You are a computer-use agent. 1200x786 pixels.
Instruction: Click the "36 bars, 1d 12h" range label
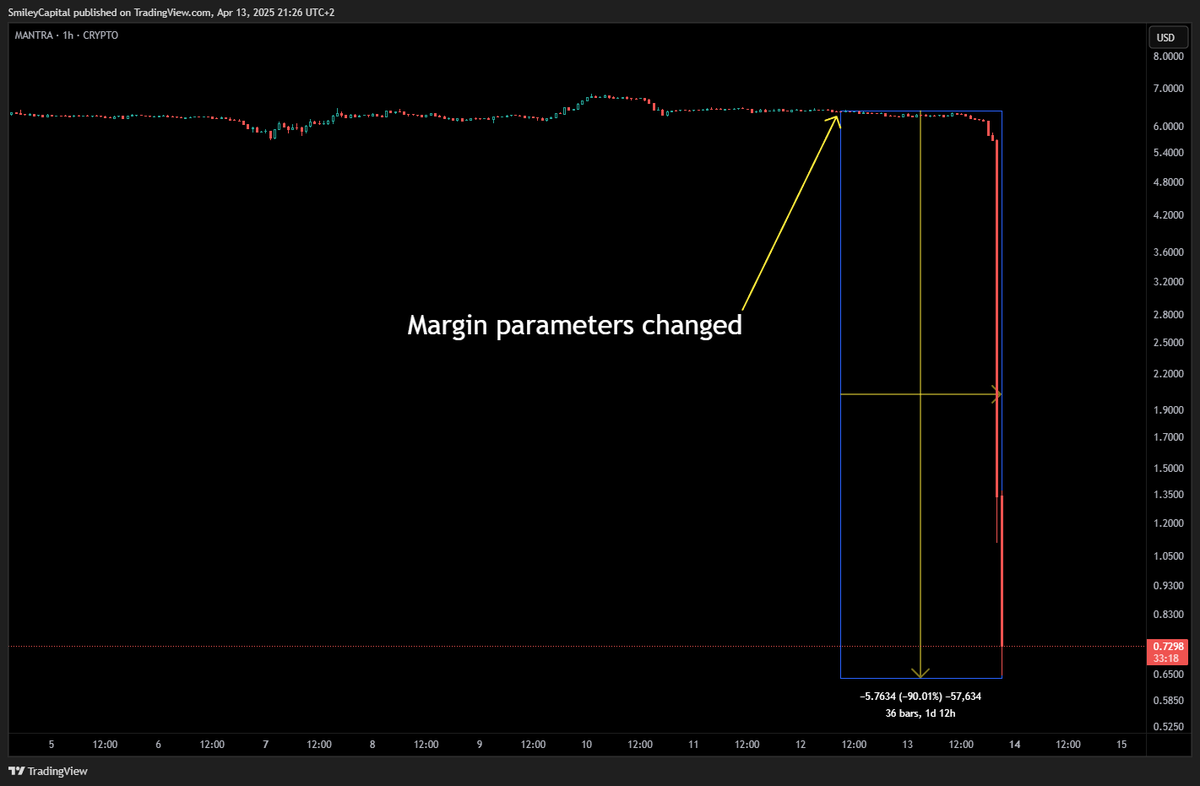[x=921, y=713]
